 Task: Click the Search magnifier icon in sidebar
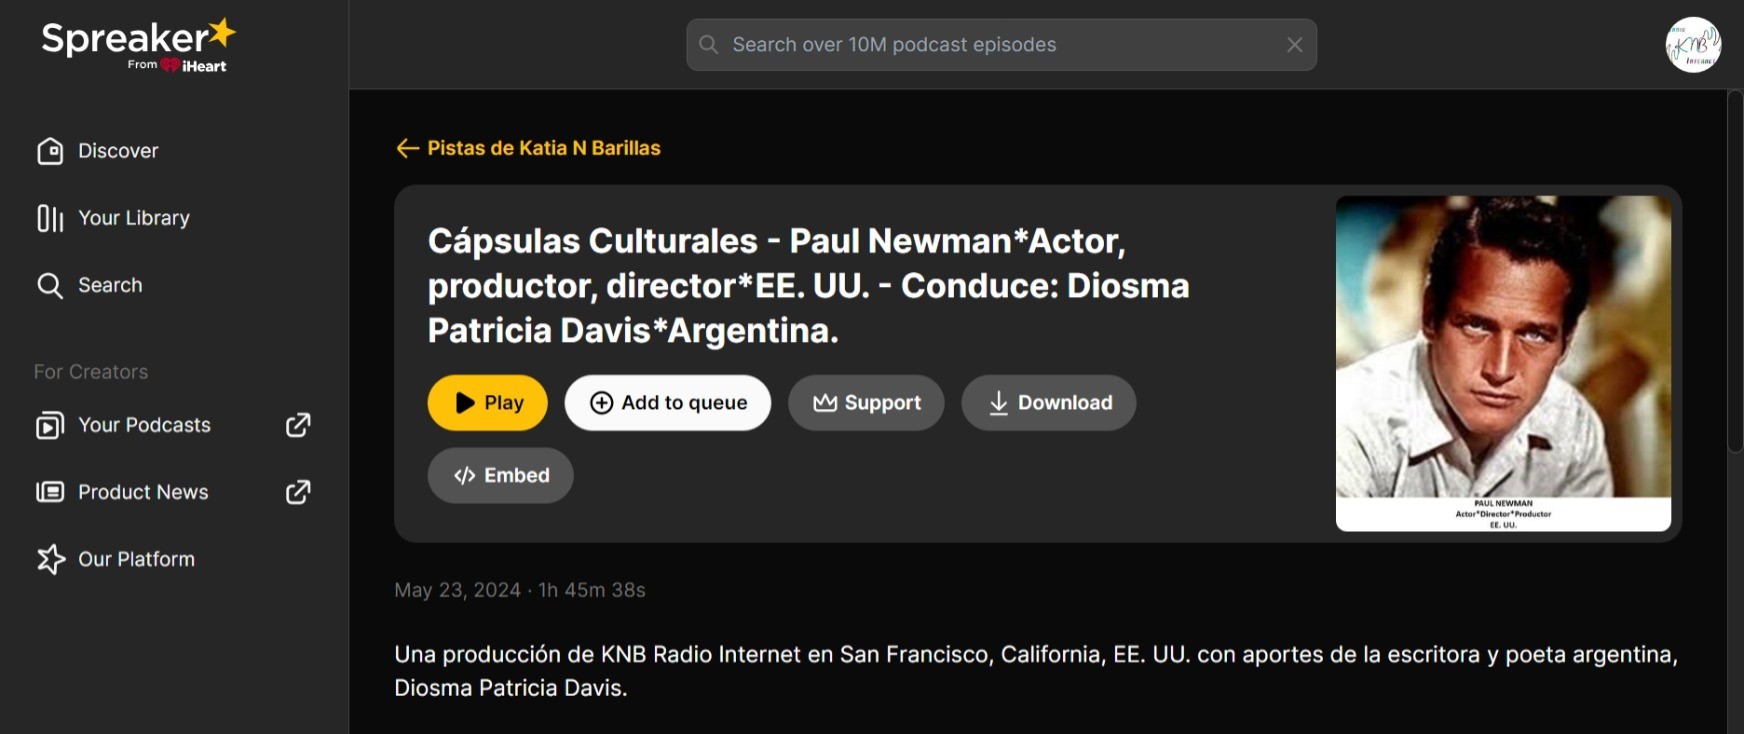click(50, 286)
